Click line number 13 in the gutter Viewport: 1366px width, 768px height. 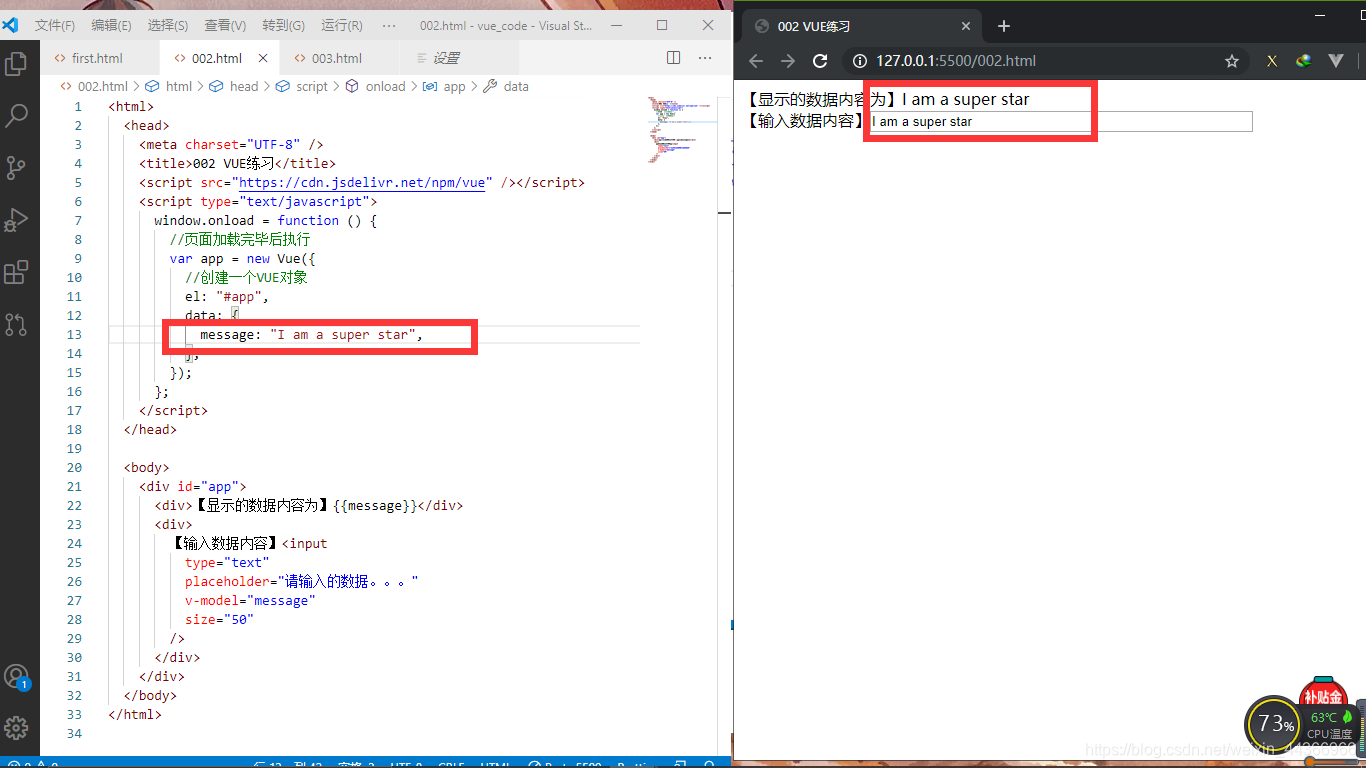pos(75,334)
